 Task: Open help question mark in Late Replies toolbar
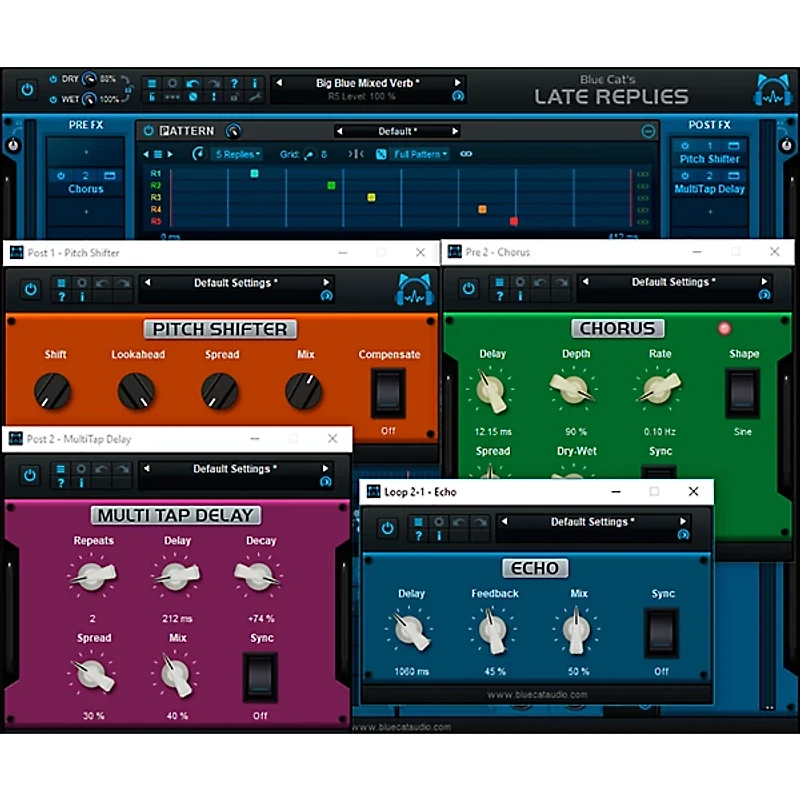click(234, 83)
